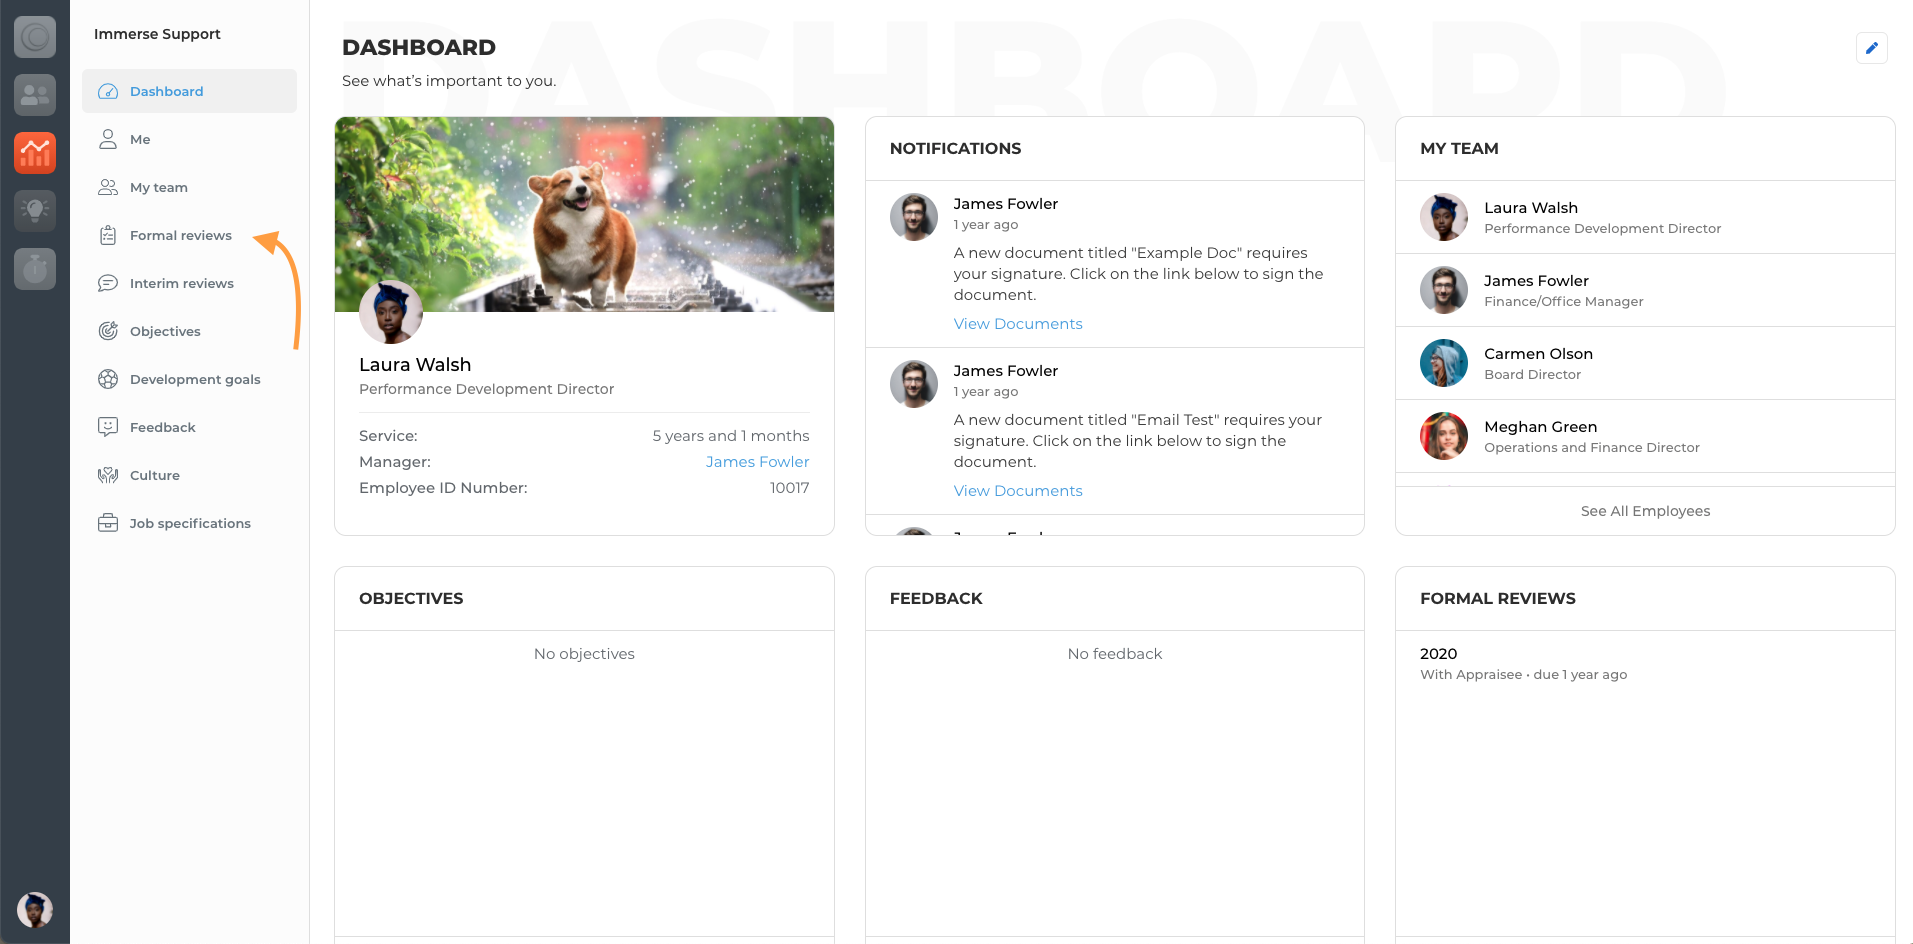
Task: Open Culture menu item
Action: (x=189, y=475)
